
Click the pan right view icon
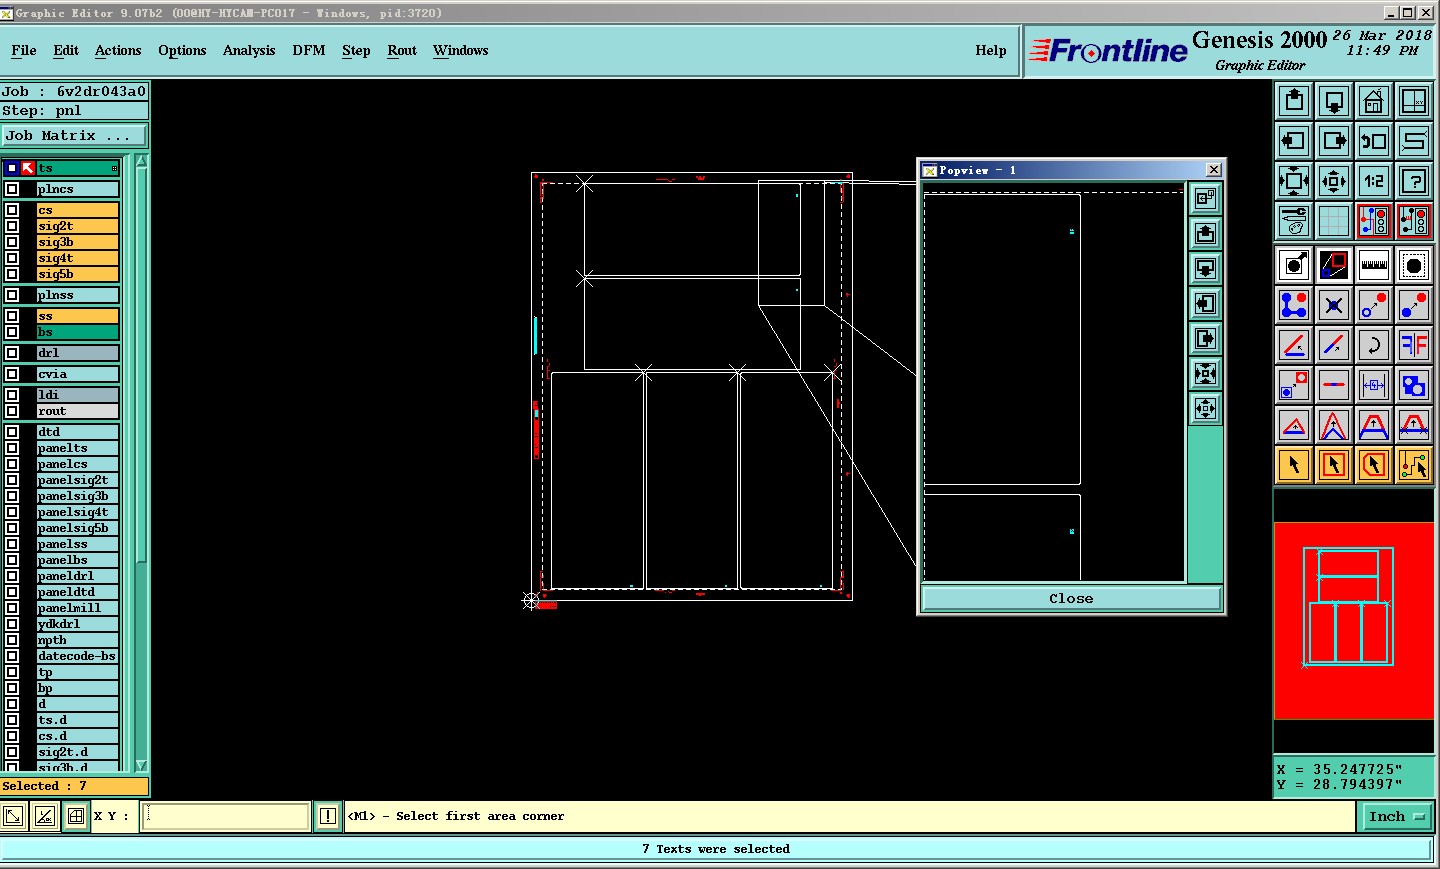1334,141
